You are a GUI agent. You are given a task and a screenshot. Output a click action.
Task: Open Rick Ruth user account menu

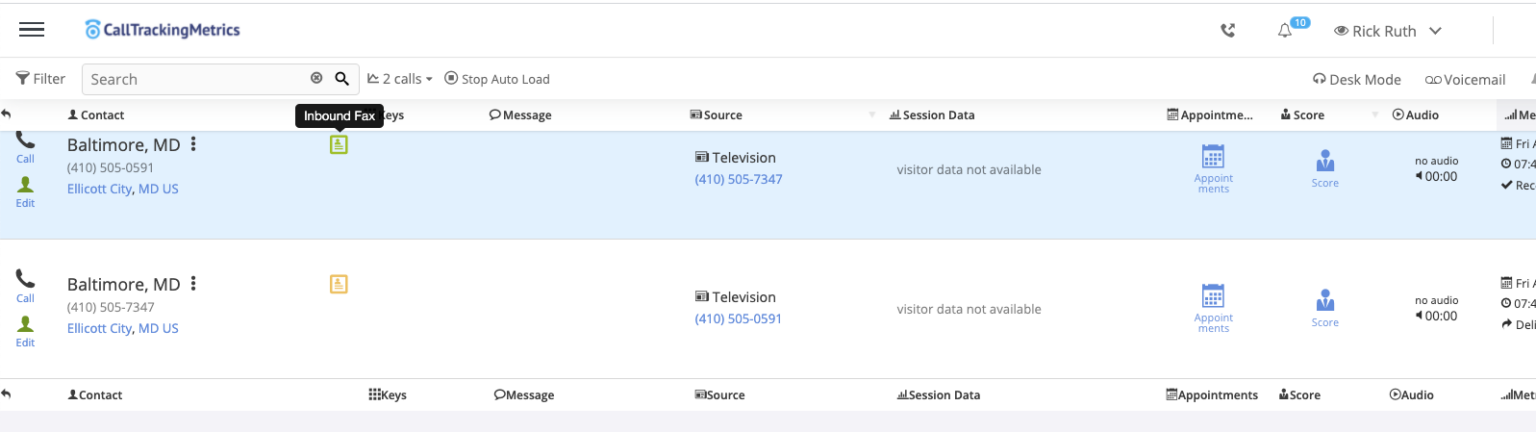point(1388,31)
